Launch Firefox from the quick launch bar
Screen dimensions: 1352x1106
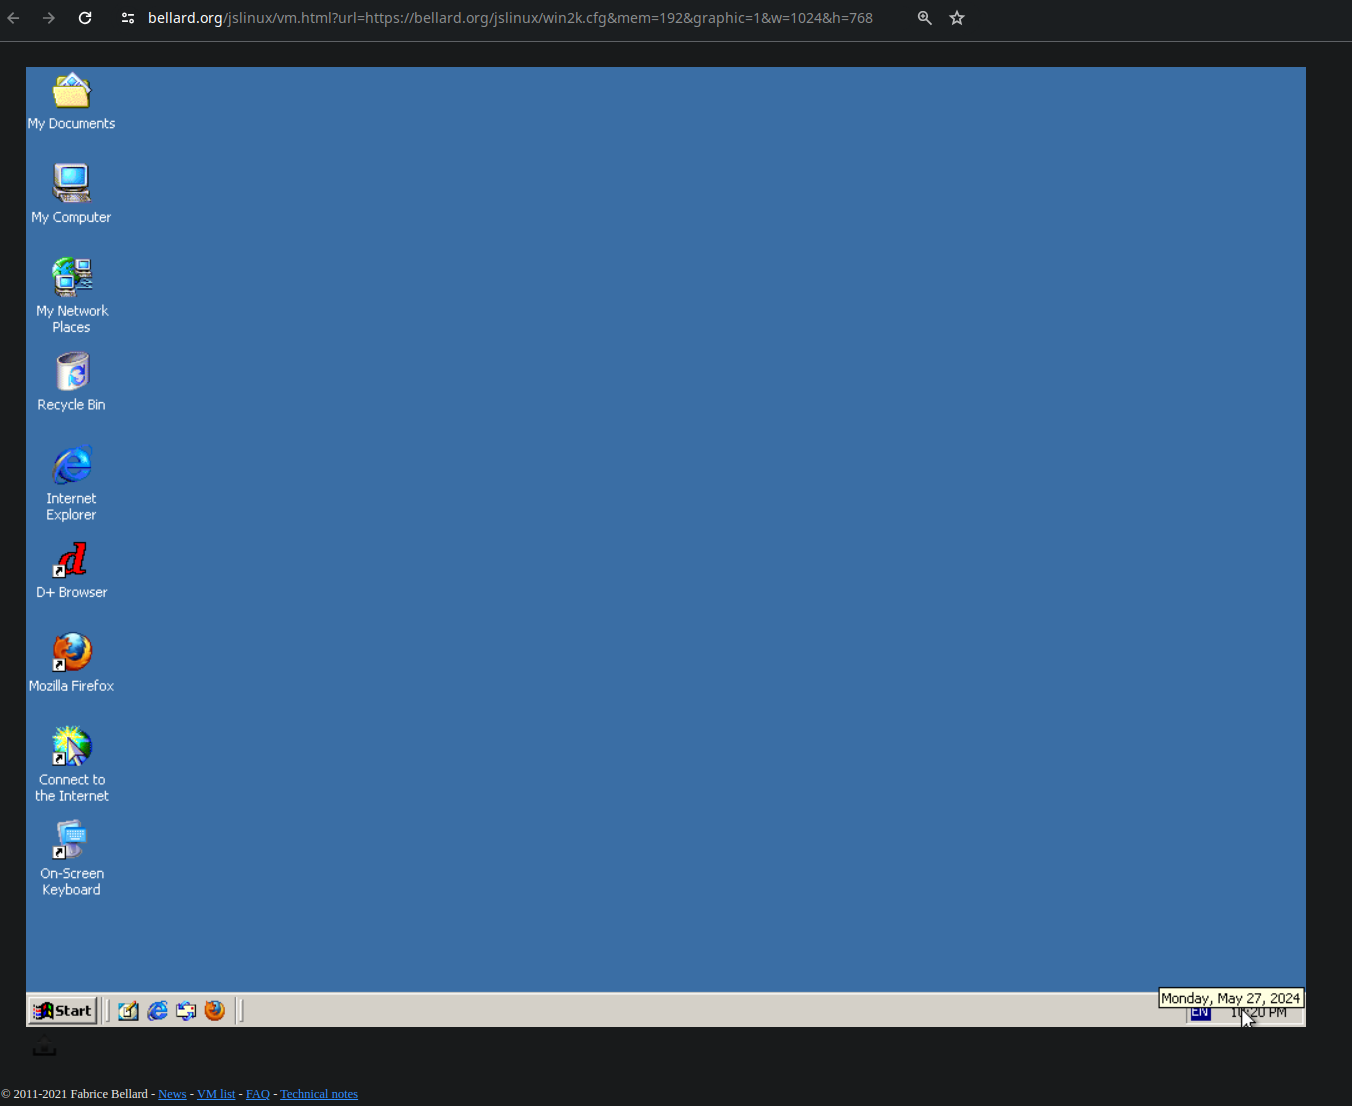click(214, 1011)
